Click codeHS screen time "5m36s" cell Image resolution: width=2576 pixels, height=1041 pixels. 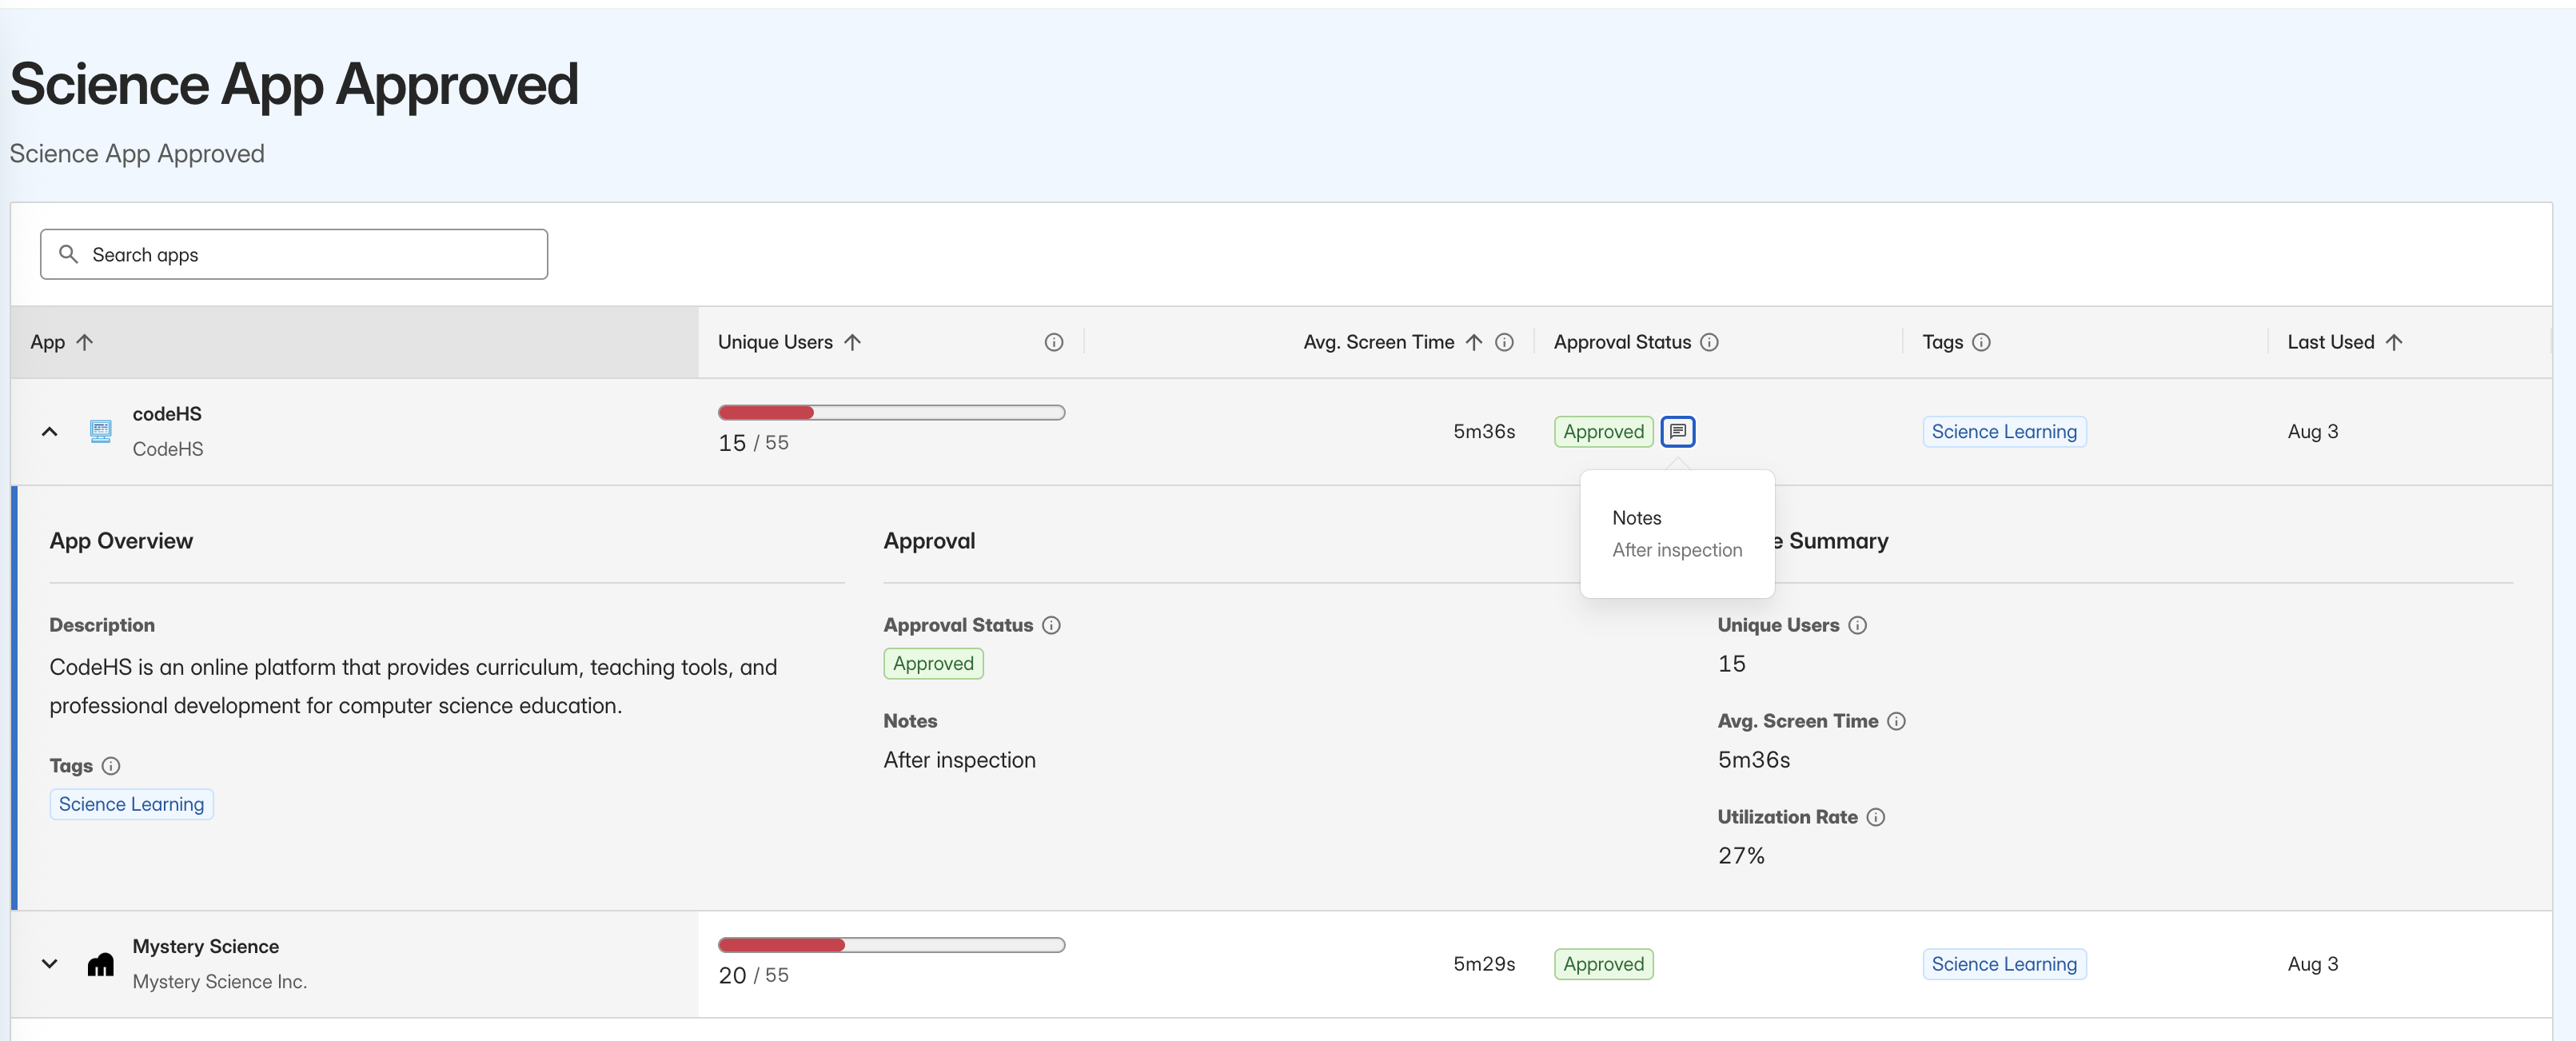point(1484,432)
